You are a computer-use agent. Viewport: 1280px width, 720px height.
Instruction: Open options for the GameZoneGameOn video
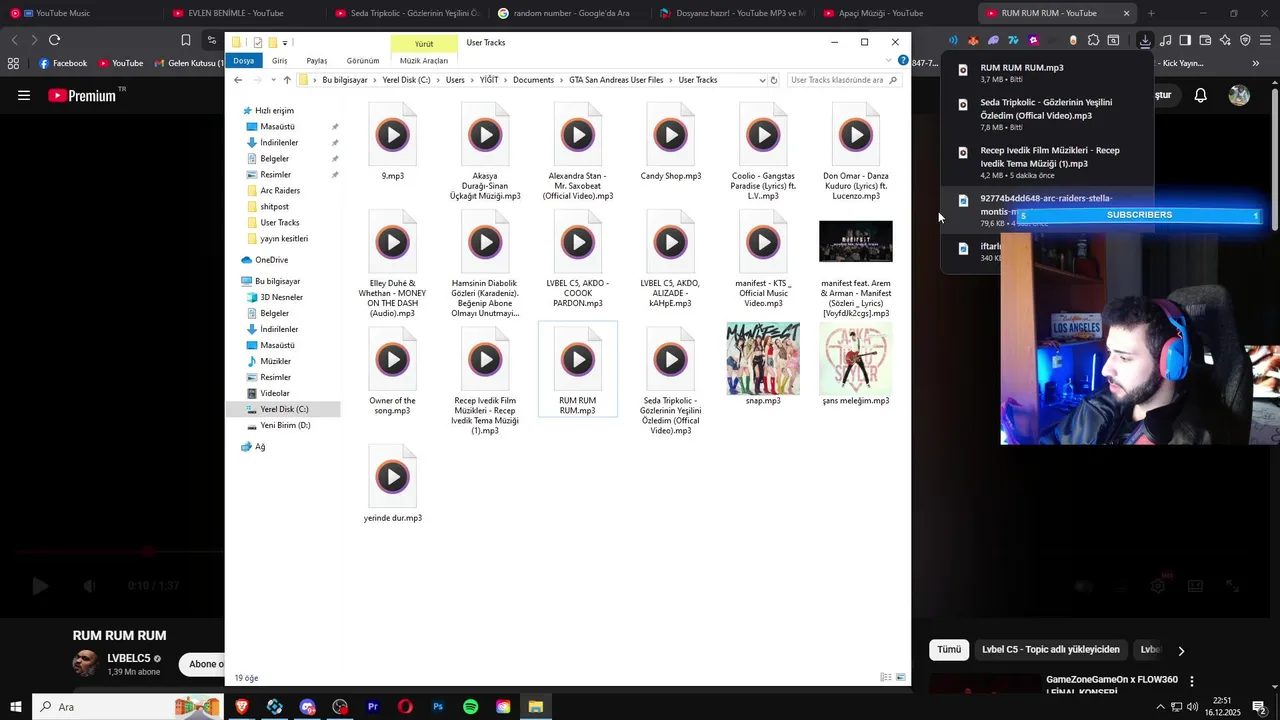click(1191, 681)
